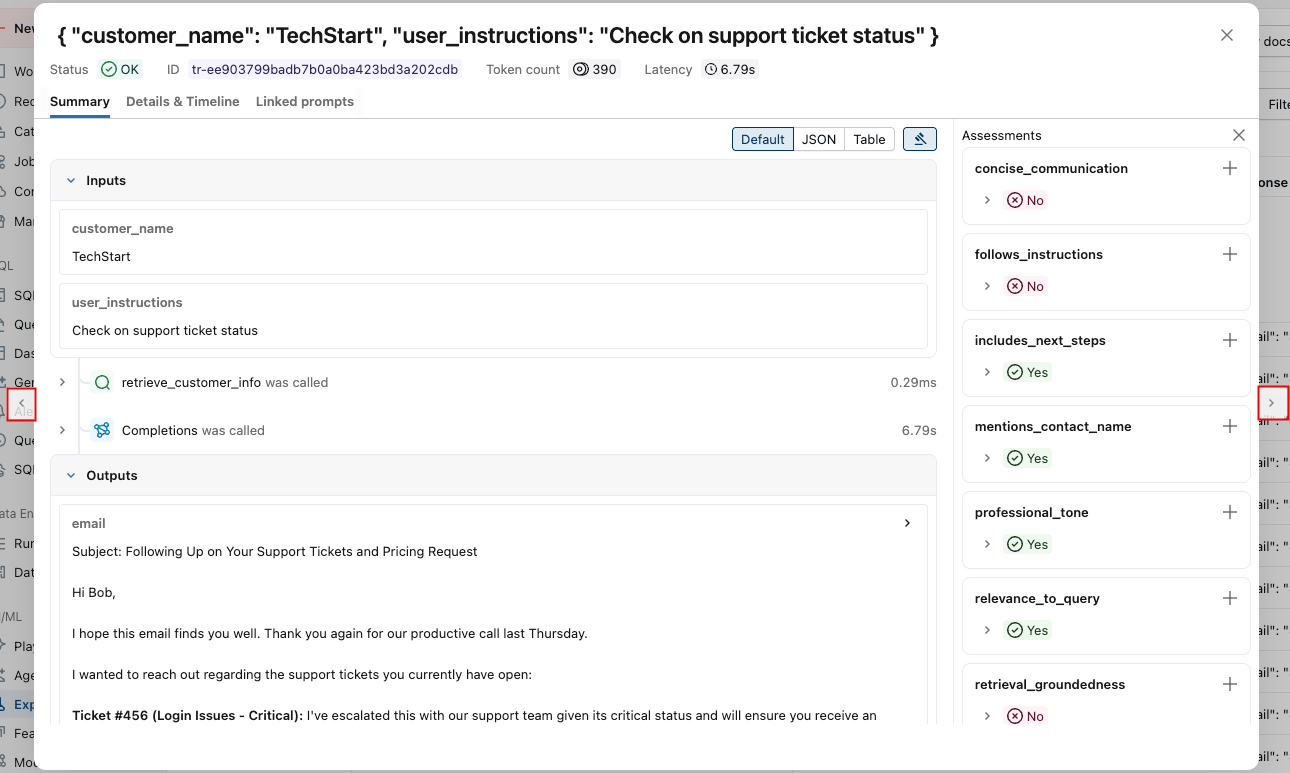The height and width of the screenshot is (773, 1290).
Task: Expand the concise_communication assessment details
Action: tap(989, 200)
